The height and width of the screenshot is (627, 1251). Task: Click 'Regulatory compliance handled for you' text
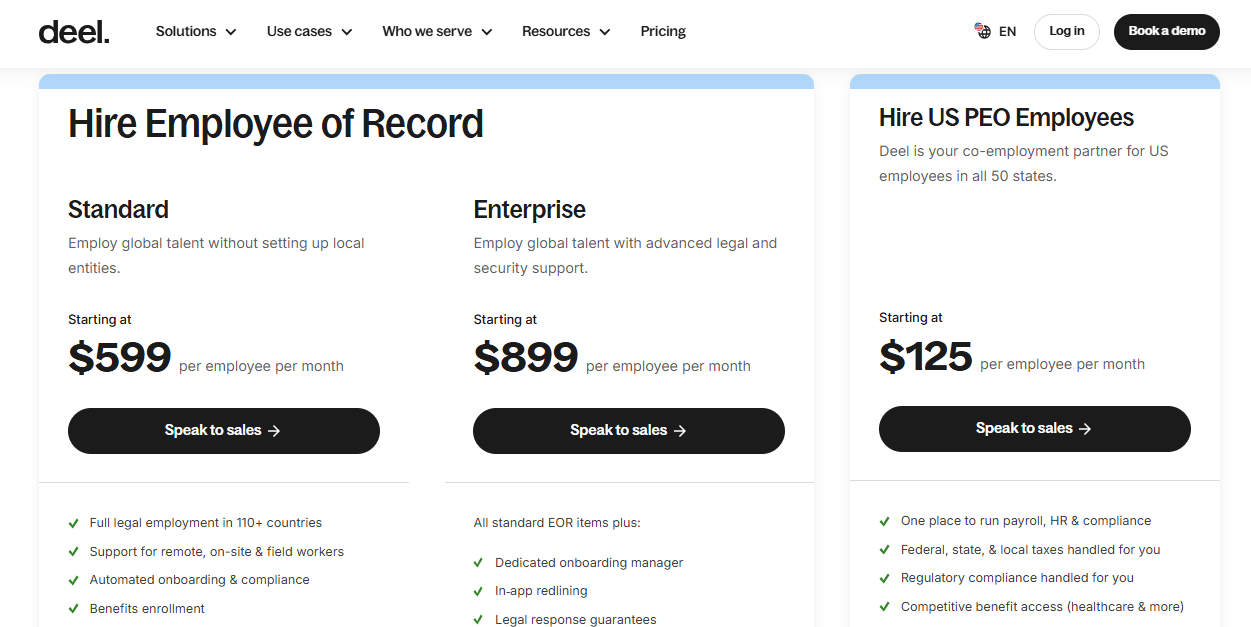tap(1018, 578)
